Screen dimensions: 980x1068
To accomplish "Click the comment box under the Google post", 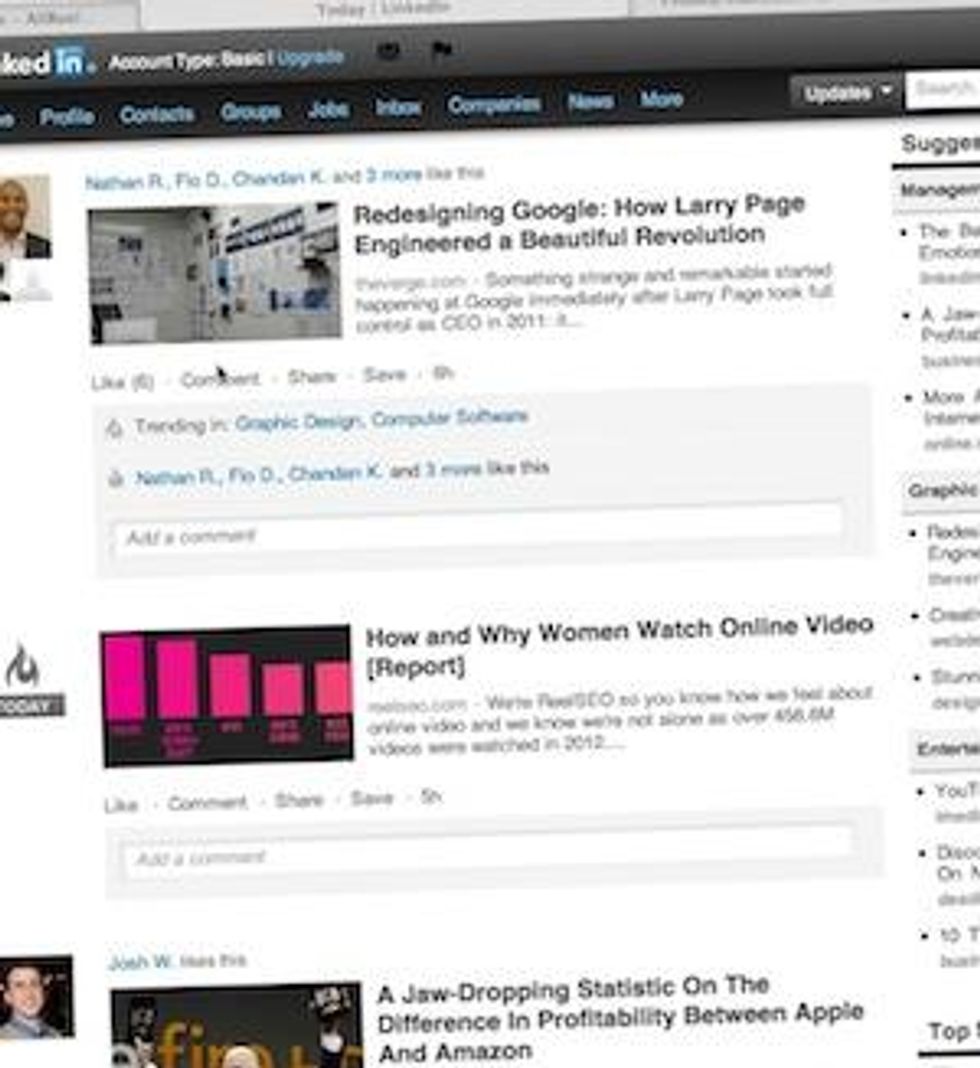I will (477, 530).
